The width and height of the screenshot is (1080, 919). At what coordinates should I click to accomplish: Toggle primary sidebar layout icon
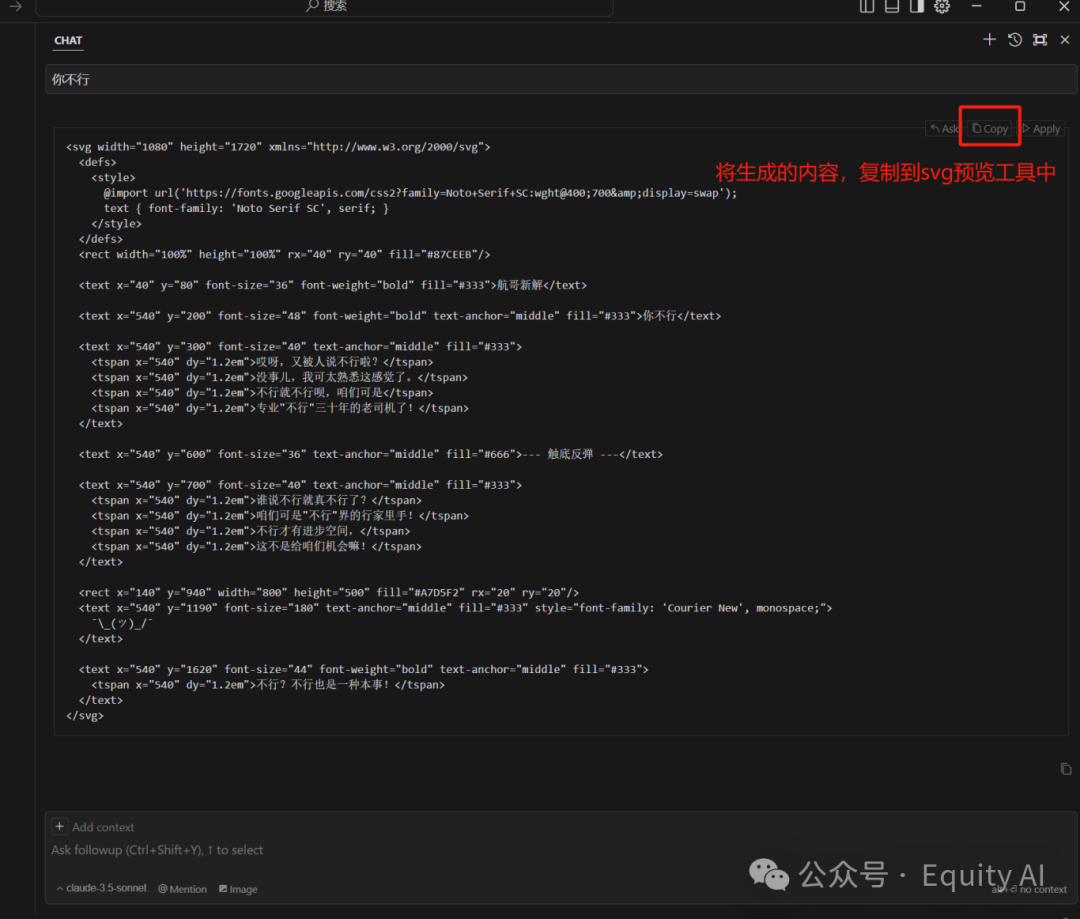coord(867,7)
